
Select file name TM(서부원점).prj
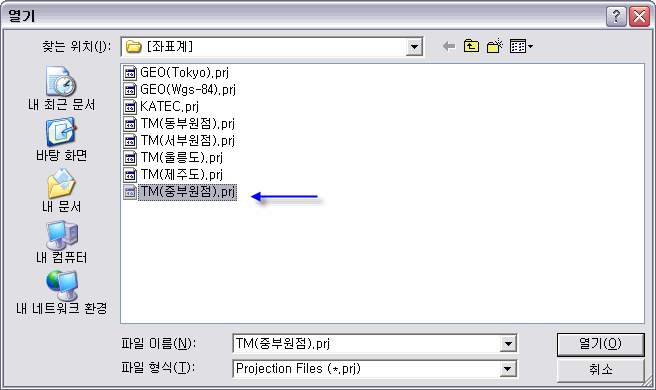(x=187, y=141)
